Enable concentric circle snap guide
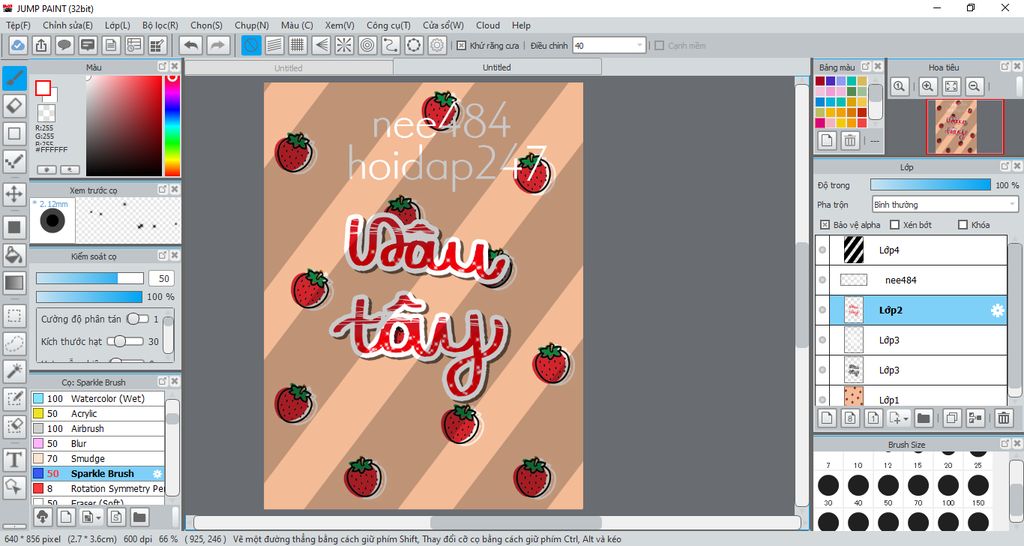 click(368, 45)
